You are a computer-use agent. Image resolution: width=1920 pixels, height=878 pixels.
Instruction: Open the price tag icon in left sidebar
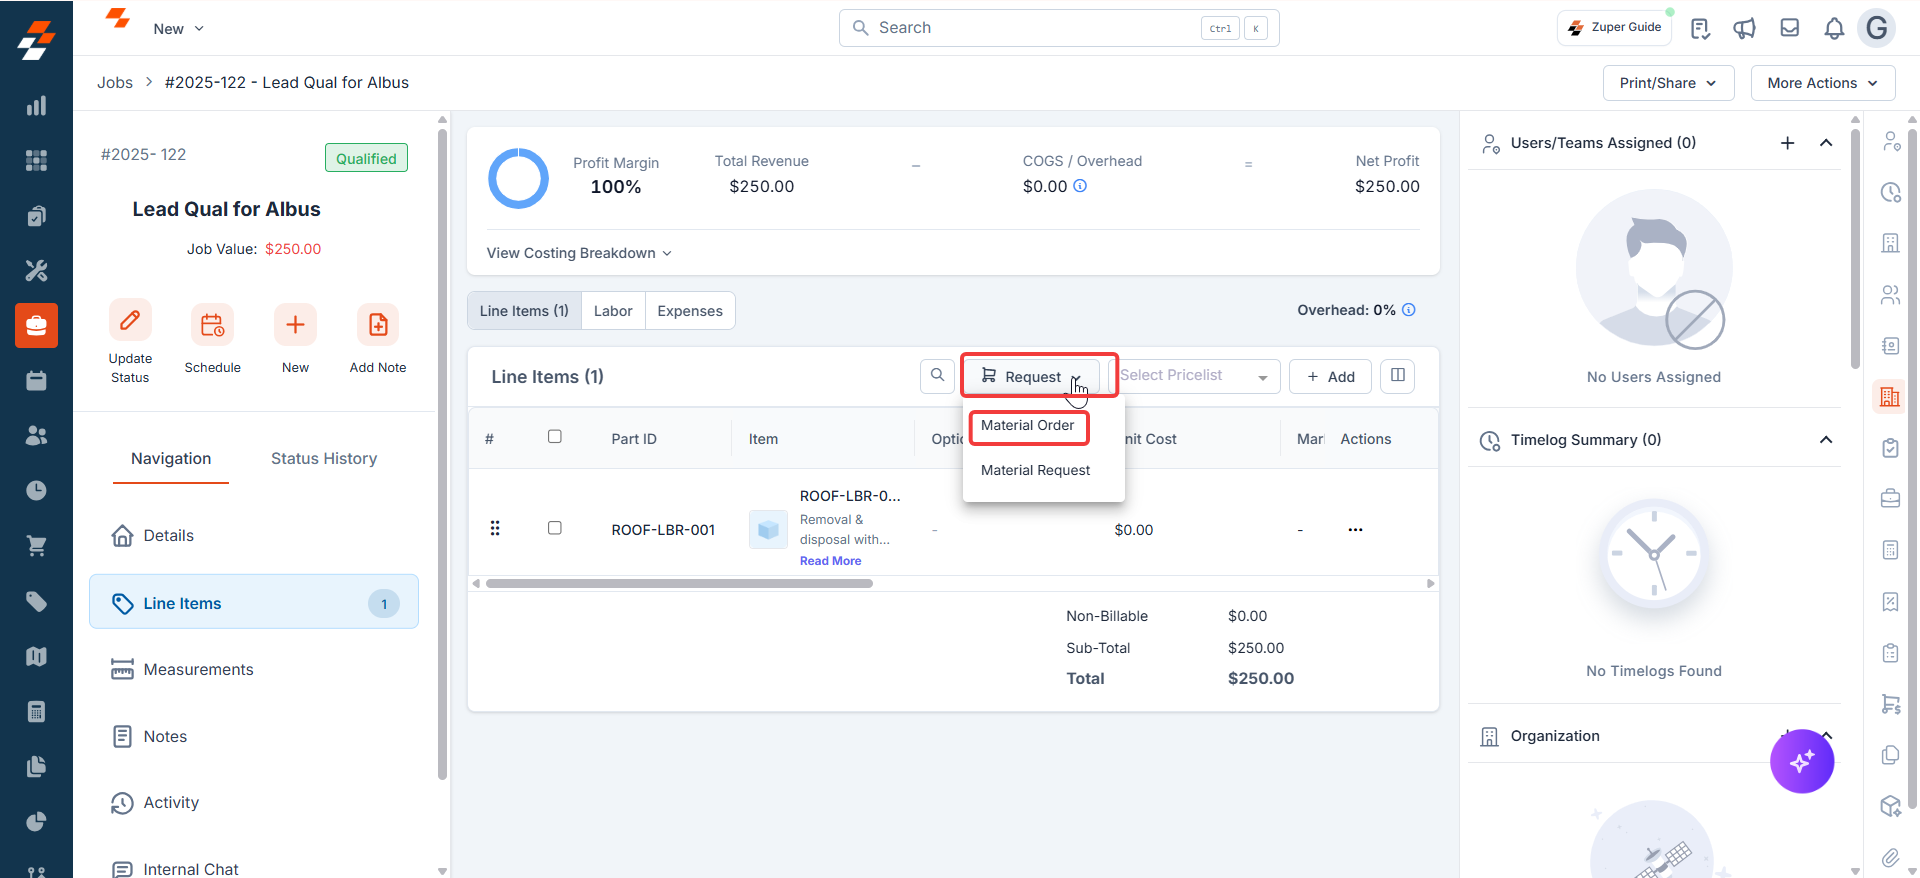click(x=36, y=601)
